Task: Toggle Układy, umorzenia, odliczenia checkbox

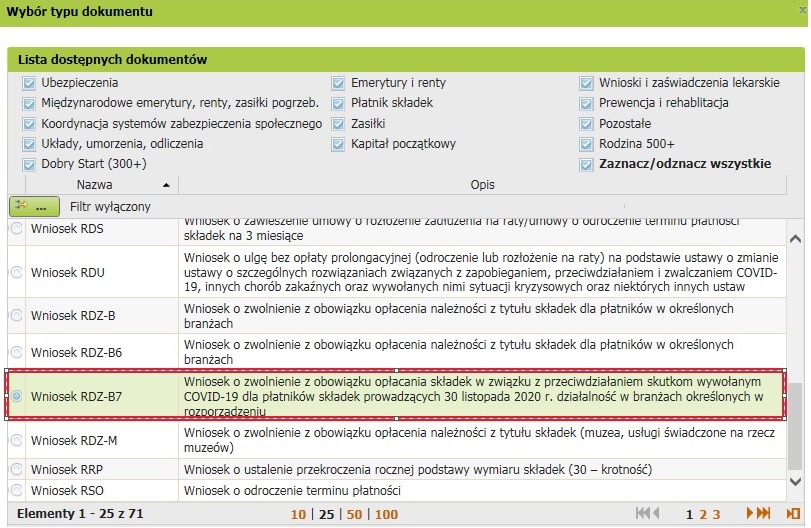Action: [x=29, y=144]
